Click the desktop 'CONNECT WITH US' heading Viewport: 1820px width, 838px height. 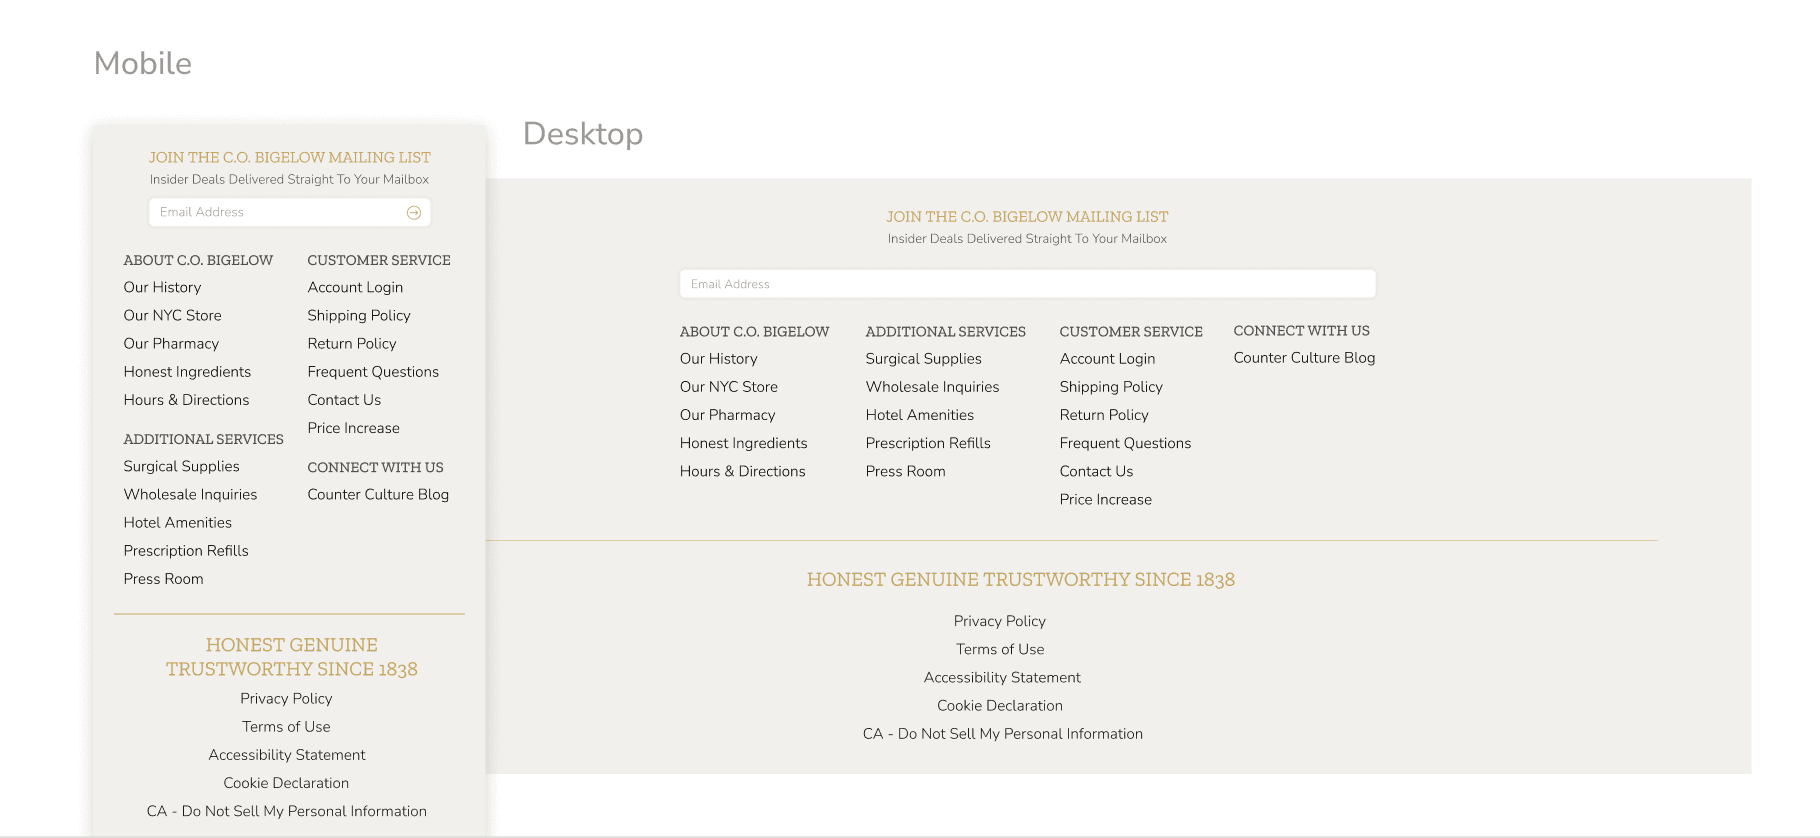1301,330
